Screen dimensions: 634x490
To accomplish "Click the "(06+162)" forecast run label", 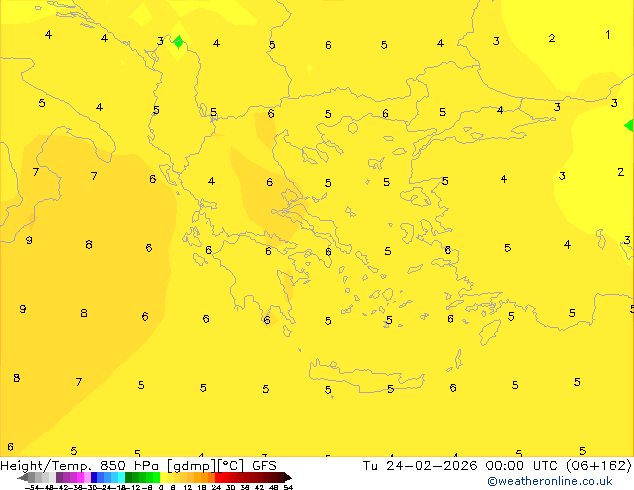I will 599,466.
